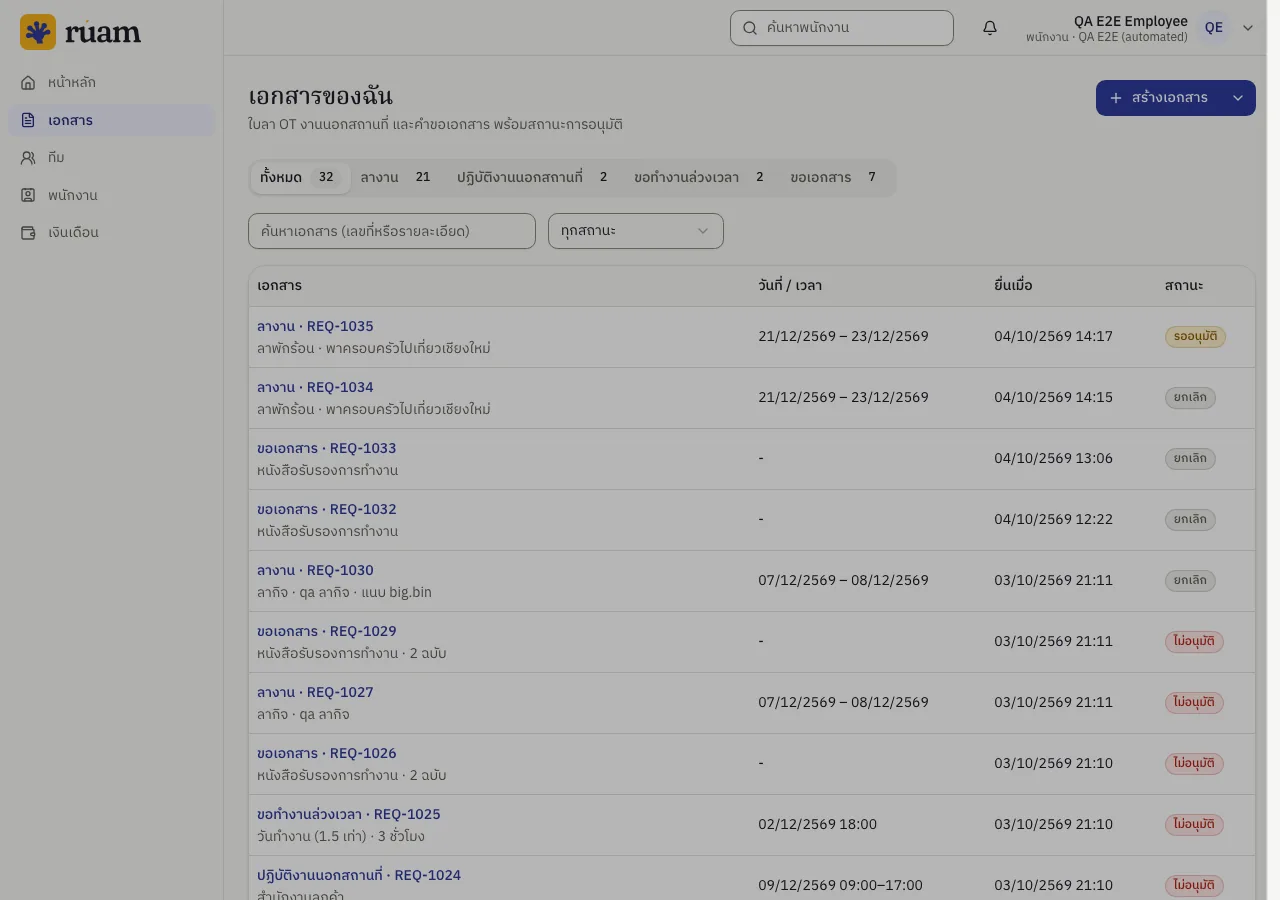Switch to the ขอทำงานล่วงเวลา tab
Viewport: 1280px width, 900px height.
pyautogui.click(x=699, y=177)
